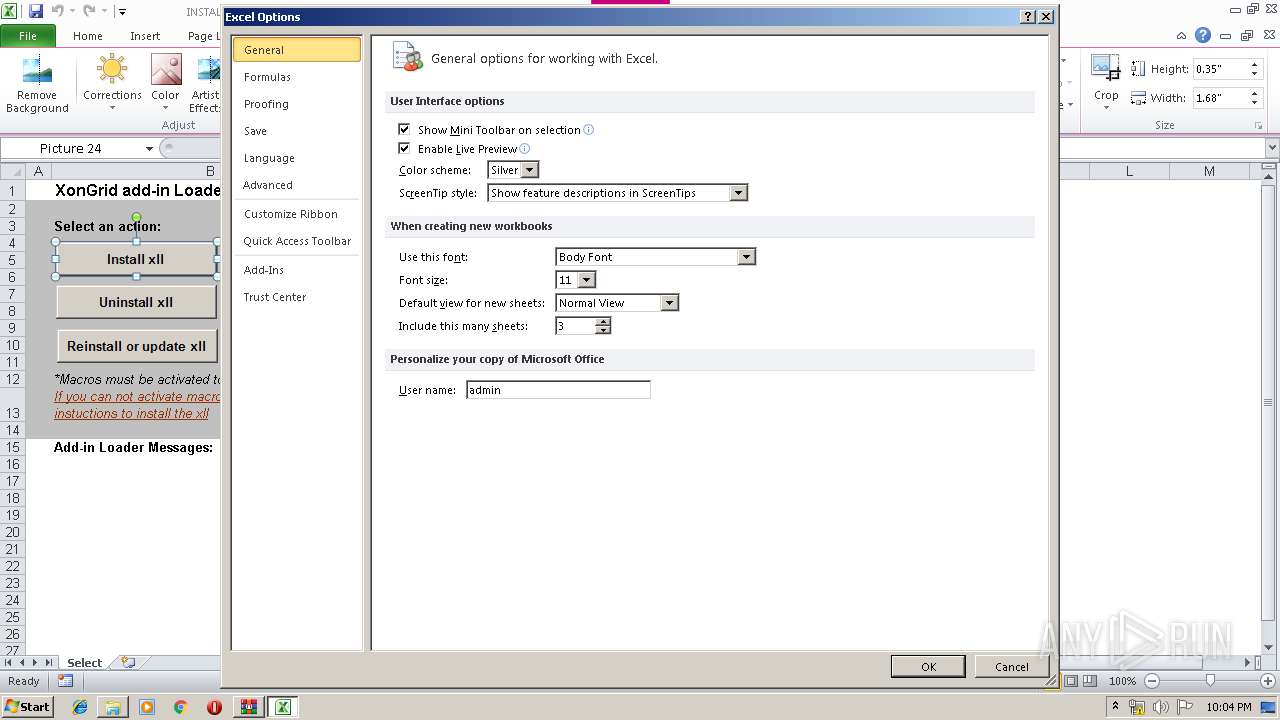Open the Color picture adjustment icon

click(165, 69)
